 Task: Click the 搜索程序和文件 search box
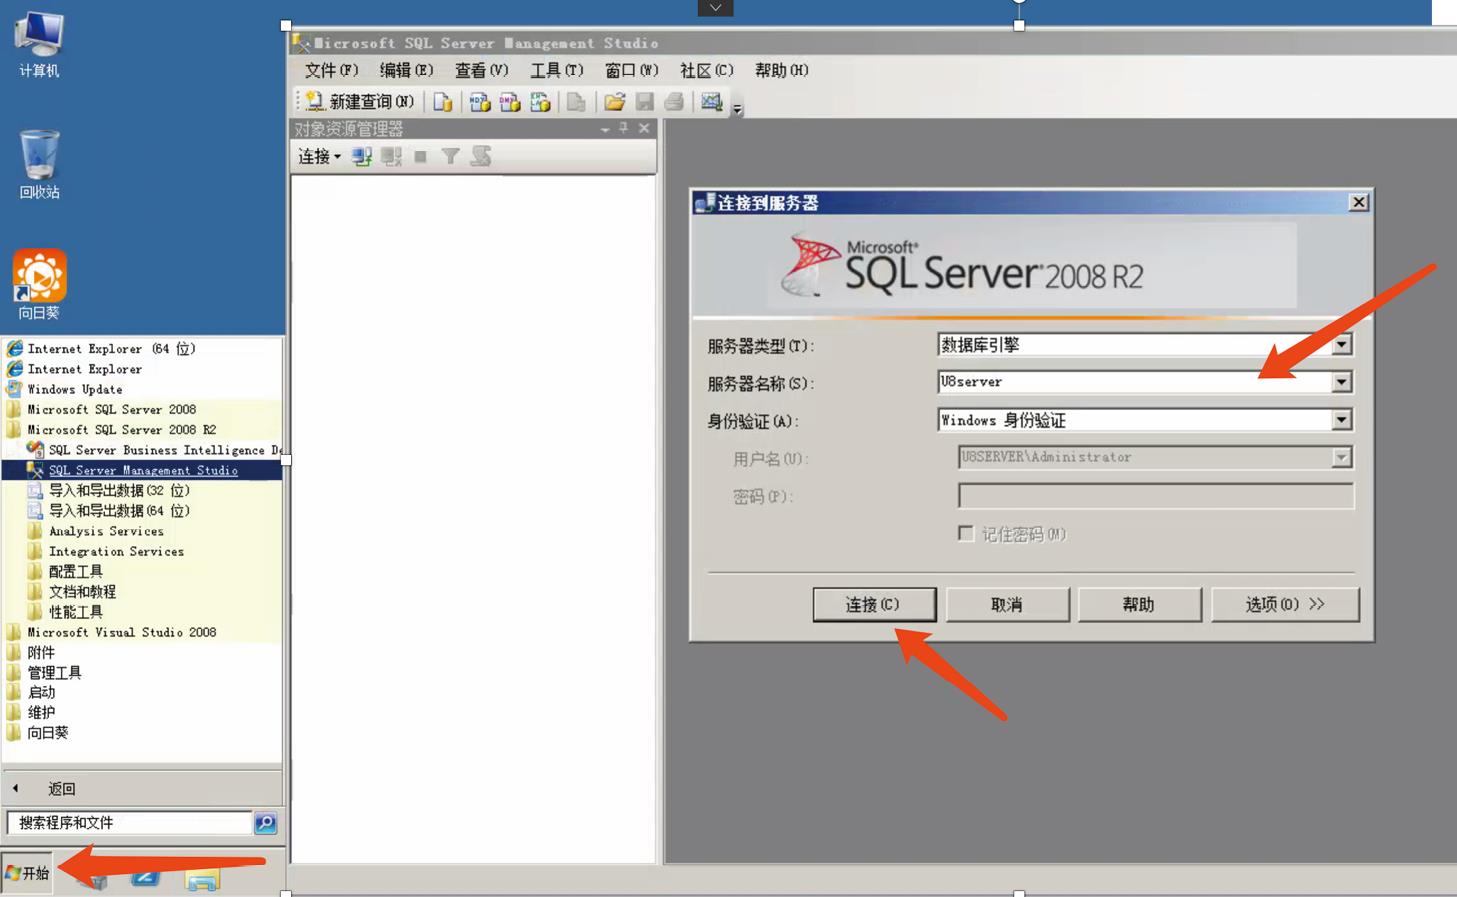[129, 822]
